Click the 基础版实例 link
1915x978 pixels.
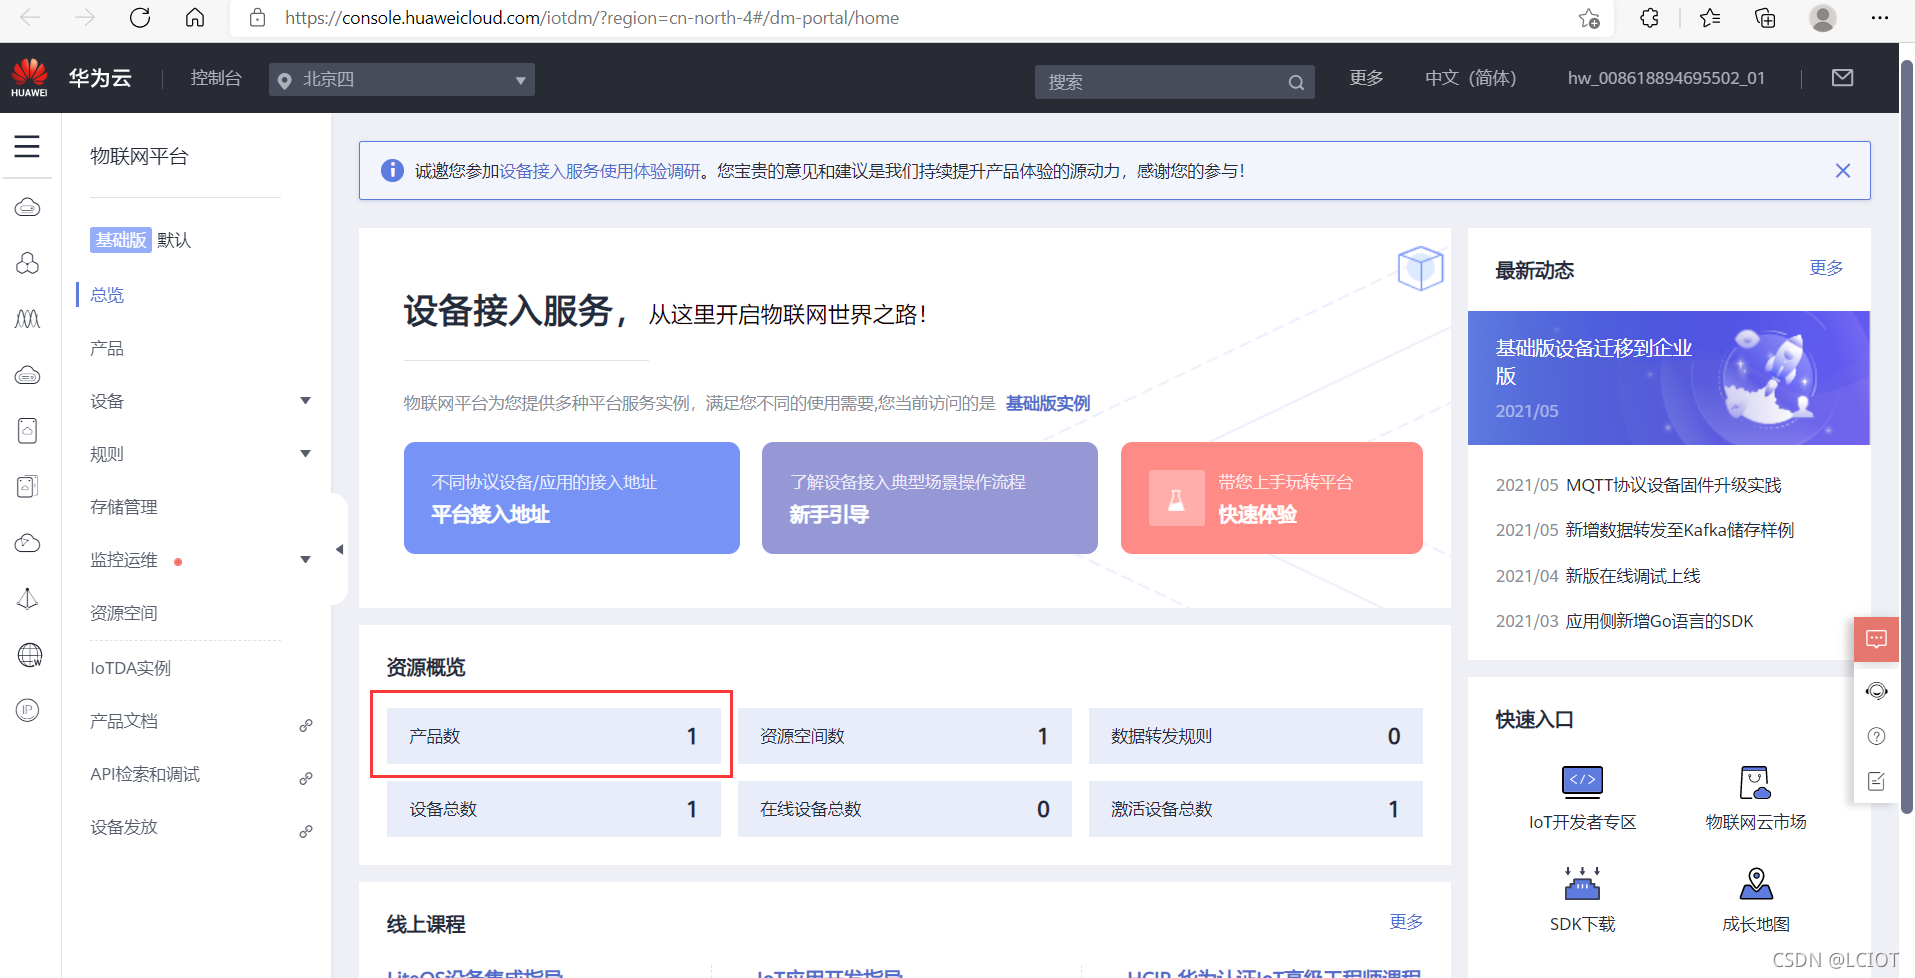[1048, 403]
